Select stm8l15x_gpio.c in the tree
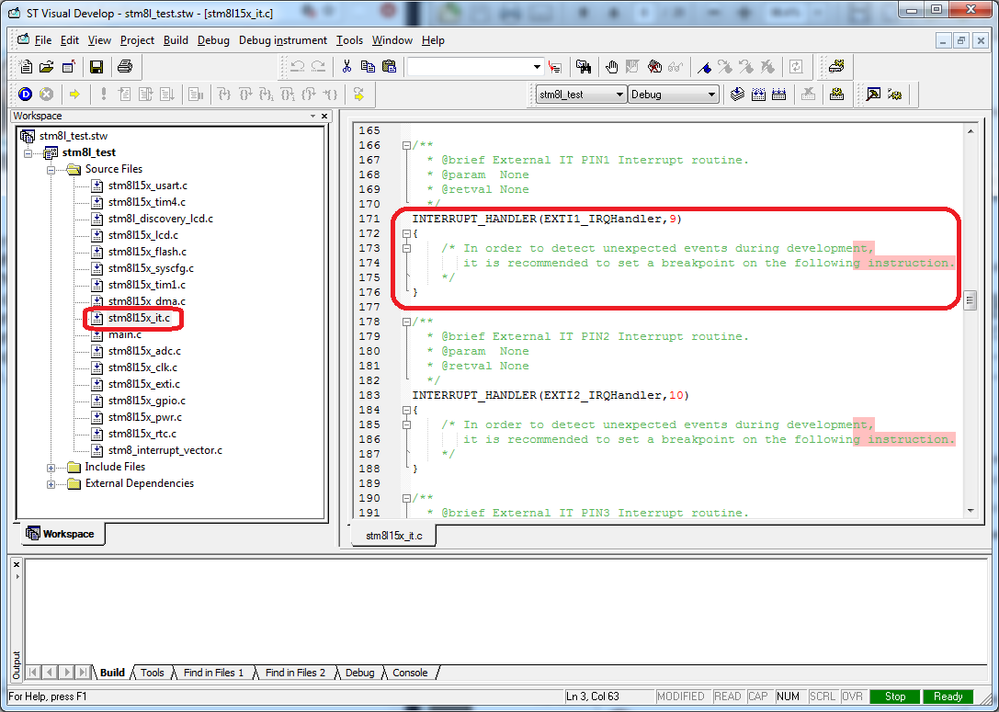 [x=147, y=401]
